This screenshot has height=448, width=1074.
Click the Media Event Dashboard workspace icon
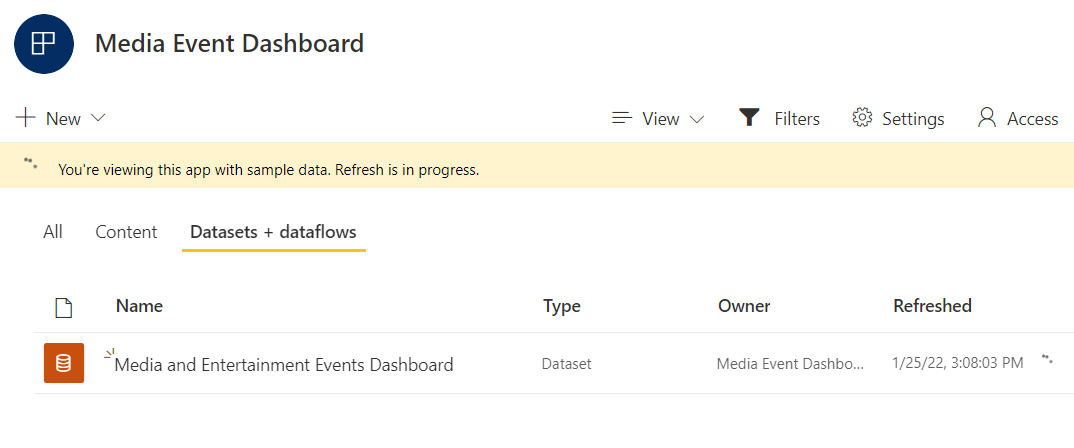pos(44,44)
